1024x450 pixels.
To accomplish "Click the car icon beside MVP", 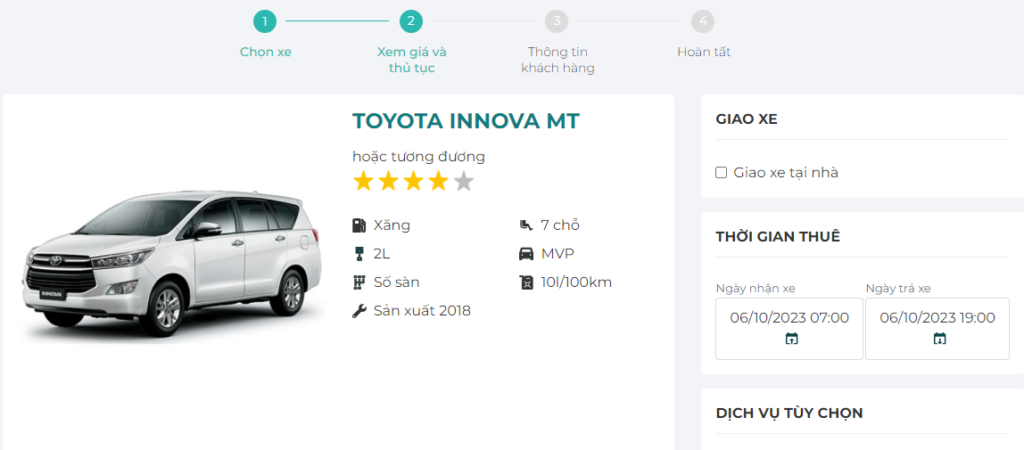I will (x=527, y=253).
